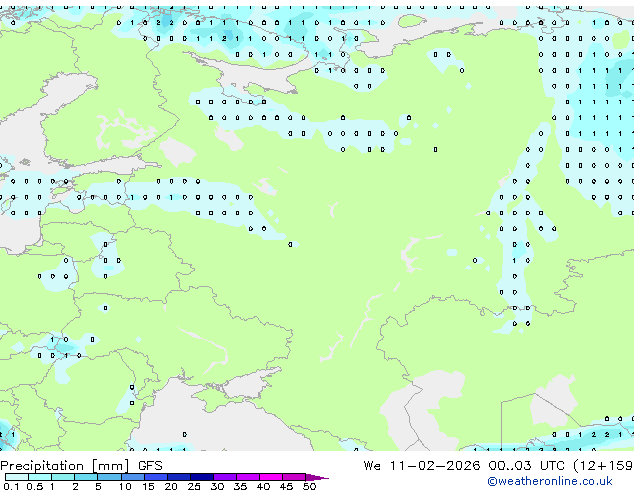Pick the 15–20 mm legend color swatch
Image resolution: width=634 pixels, height=490 pixels.
click(155, 477)
